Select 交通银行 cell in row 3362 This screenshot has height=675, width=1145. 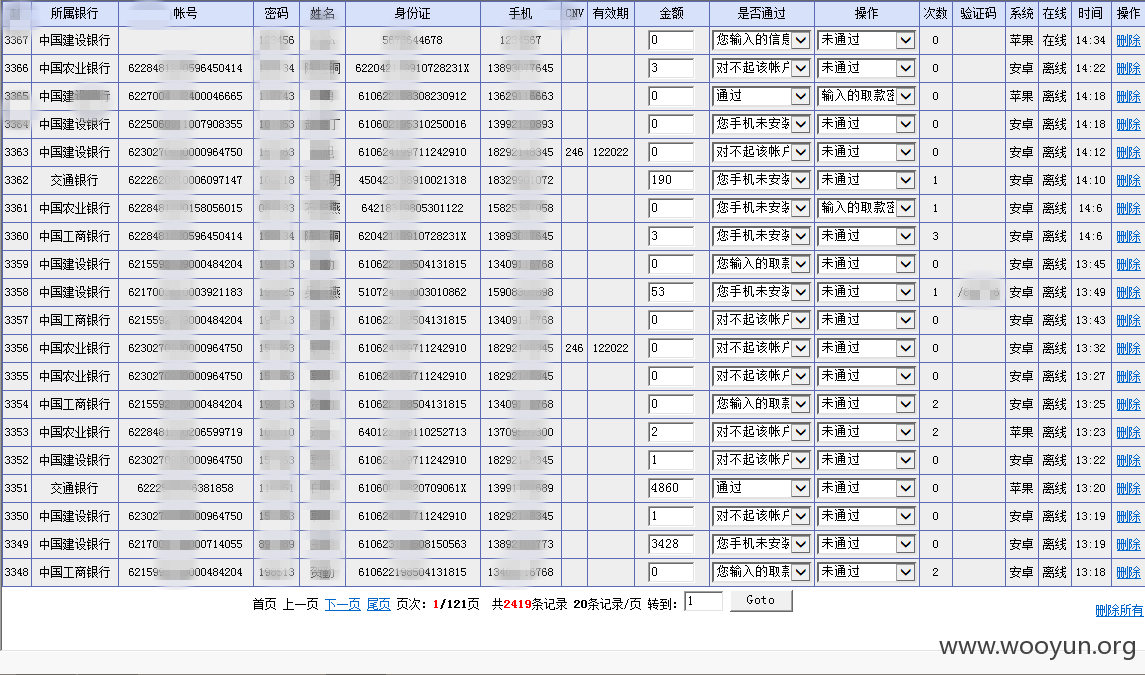coord(74,180)
